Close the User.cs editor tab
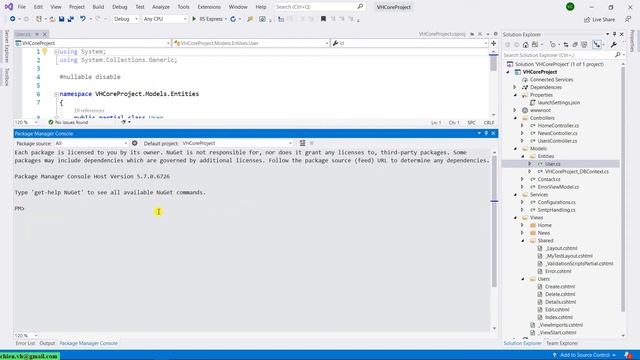This screenshot has height=360, width=640. click(45, 34)
